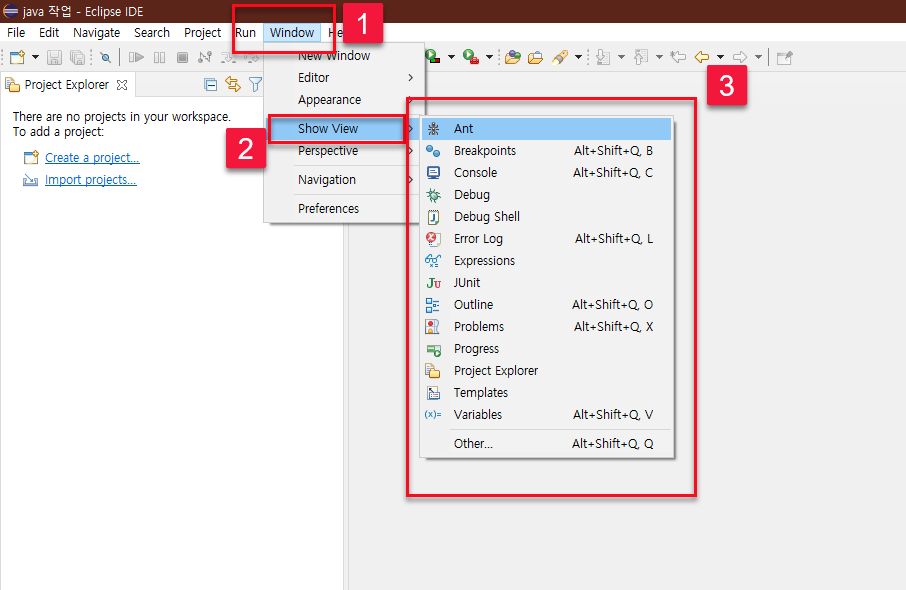Click the Search flashlight toolbar icon
The height and width of the screenshot is (590, 906).
(x=559, y=57)
